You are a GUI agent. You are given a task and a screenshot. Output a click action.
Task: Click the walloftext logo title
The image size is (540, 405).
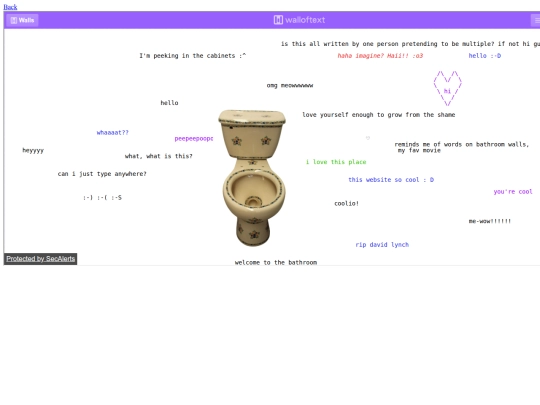[x=299, y=20]
